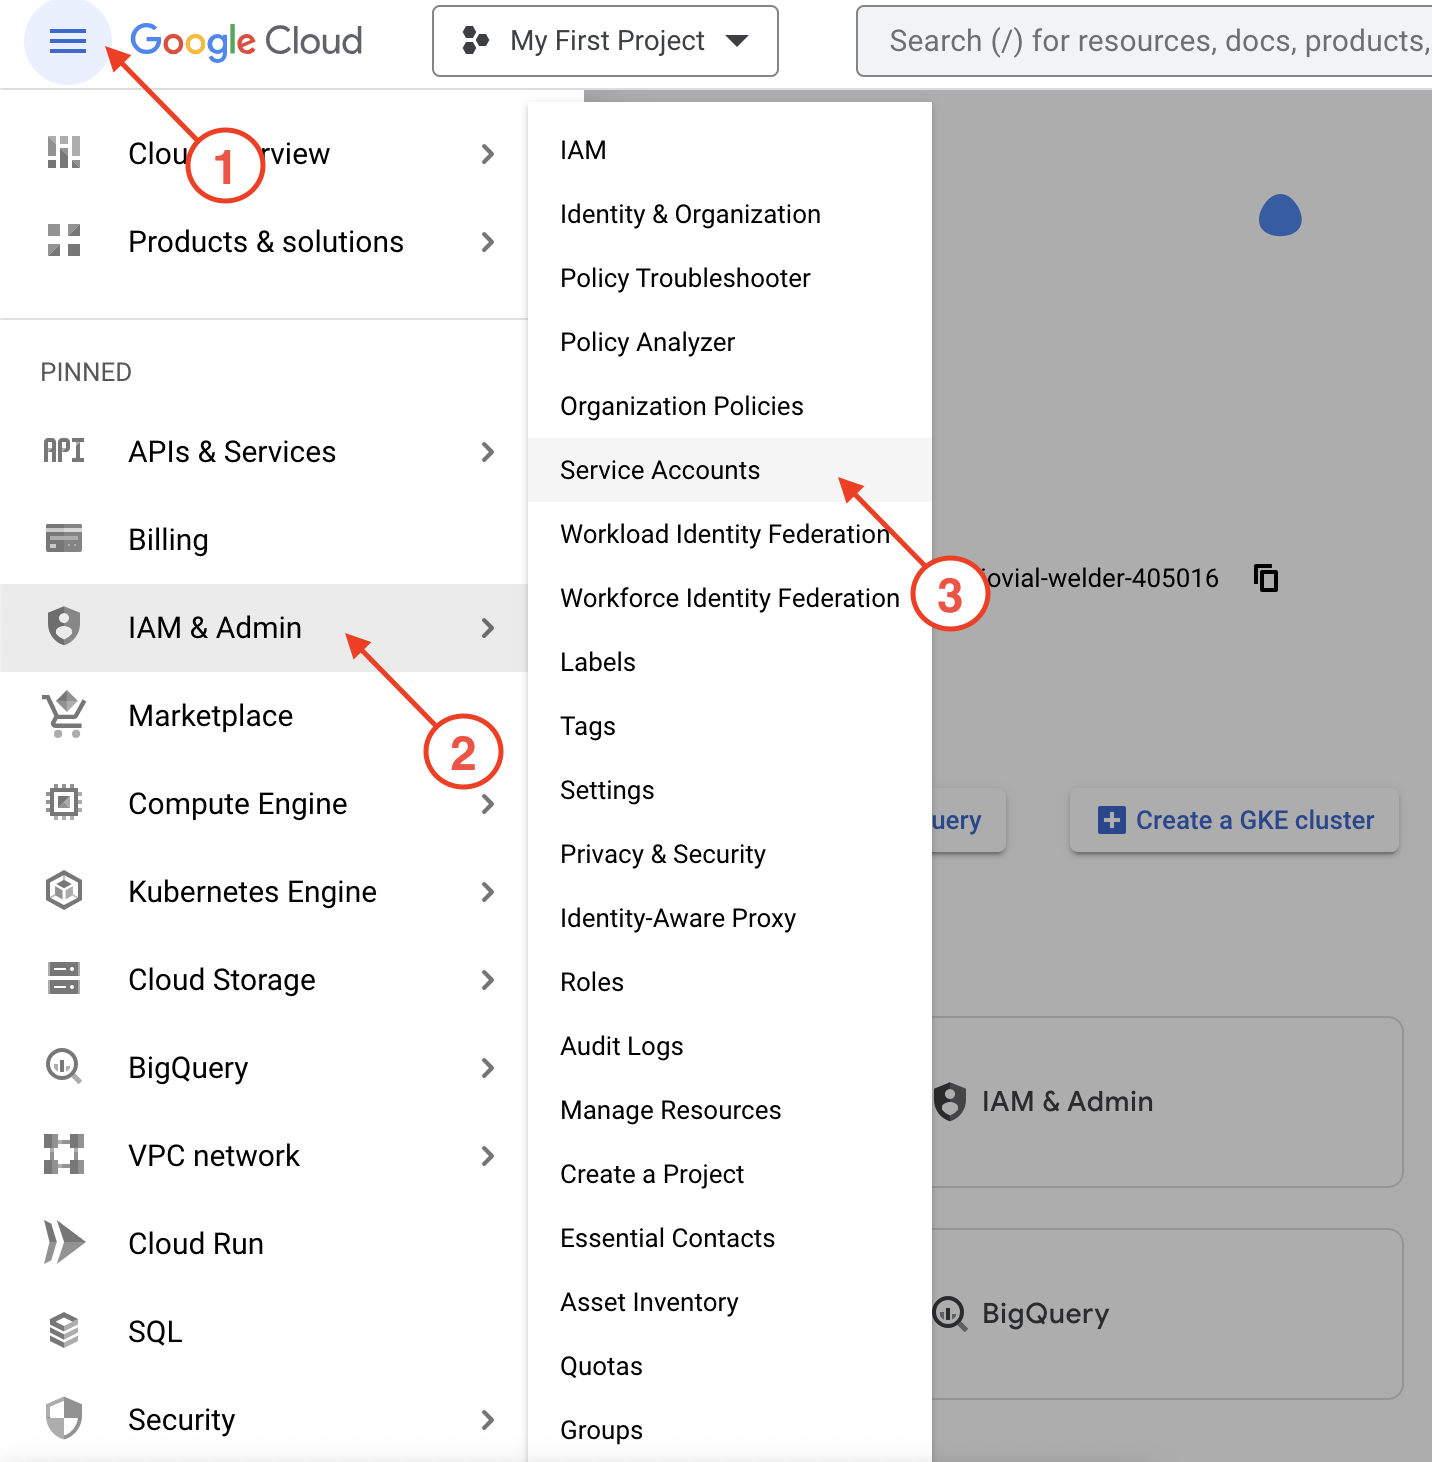
Task: Expand the Security chevron
Action: click(488, 1420)
